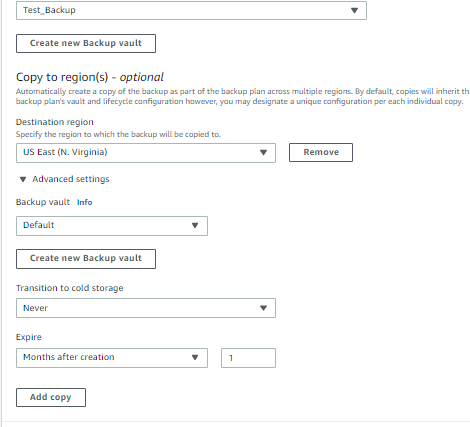Screen dimensions: 470x427
Task: Click the Add copy button
Action: coord(51,397)
